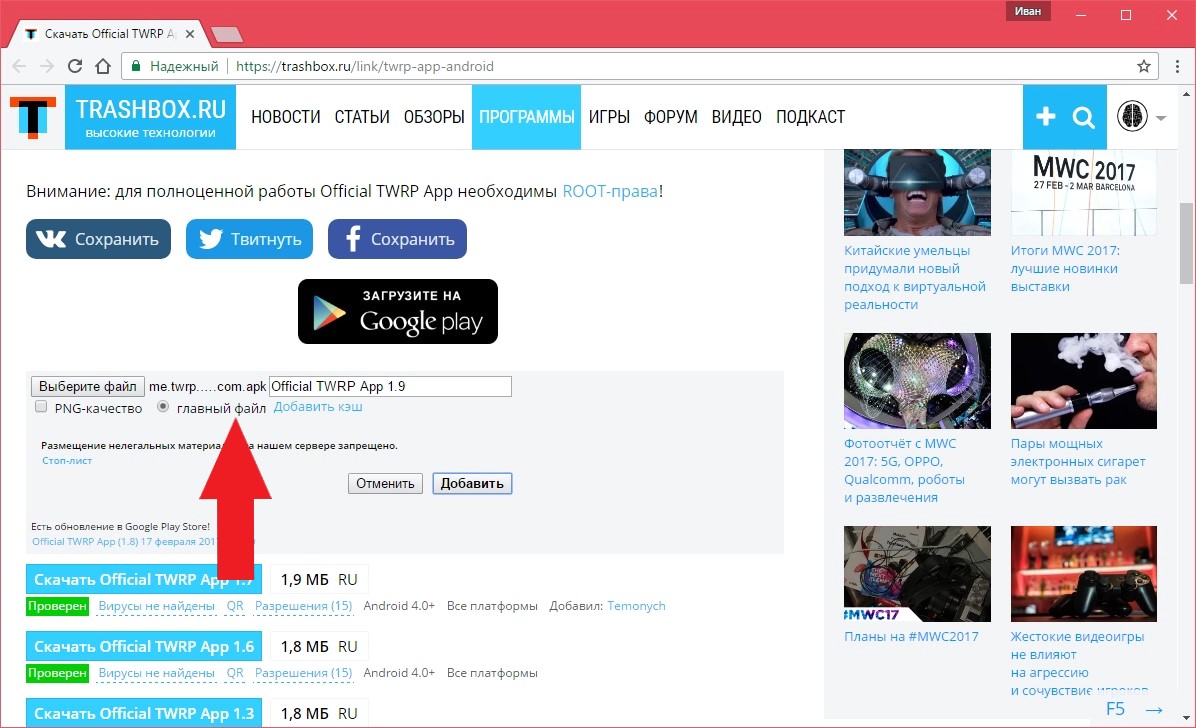Open the ПОДКАСТ menu section
The width and height of the screenshot is (1196, 728).
(x=810, y=117)
